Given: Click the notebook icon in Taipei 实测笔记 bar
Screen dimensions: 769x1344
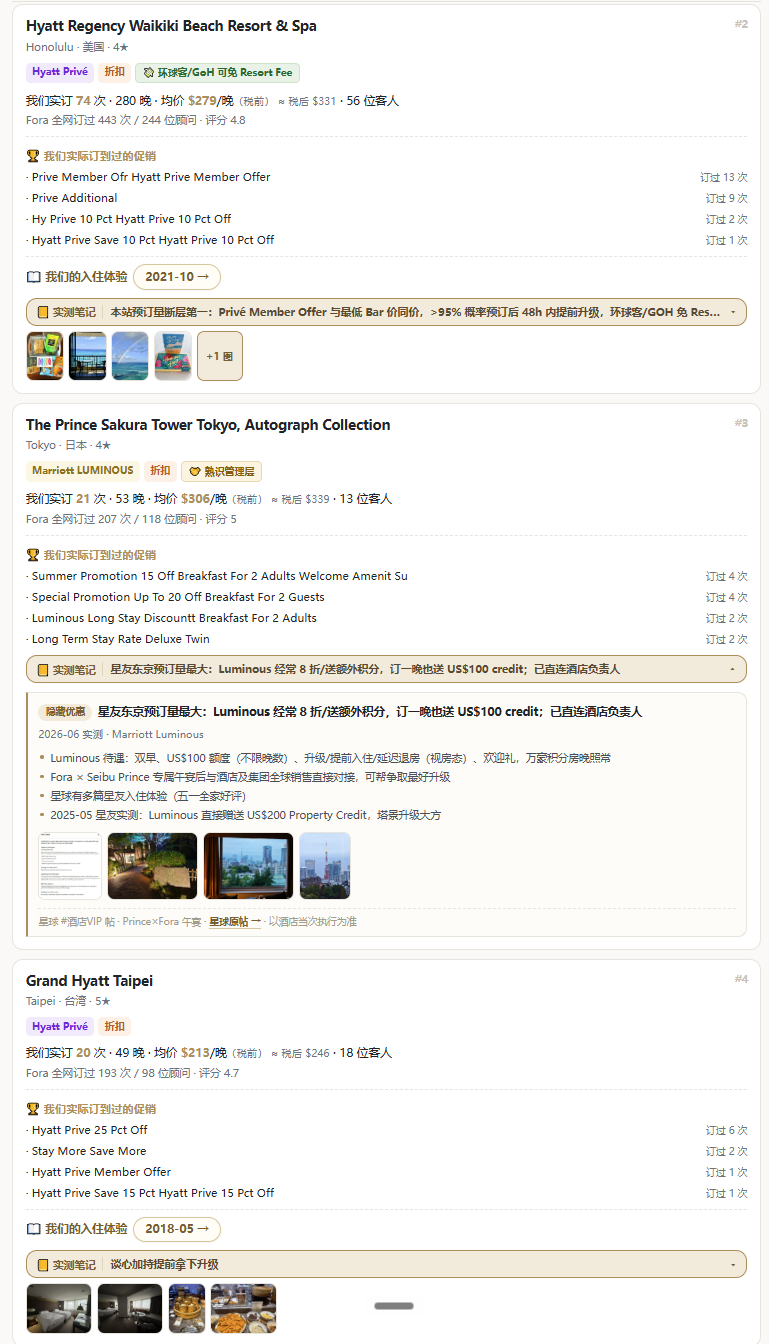Looking at the screenshot, I should pos(43,1265).
